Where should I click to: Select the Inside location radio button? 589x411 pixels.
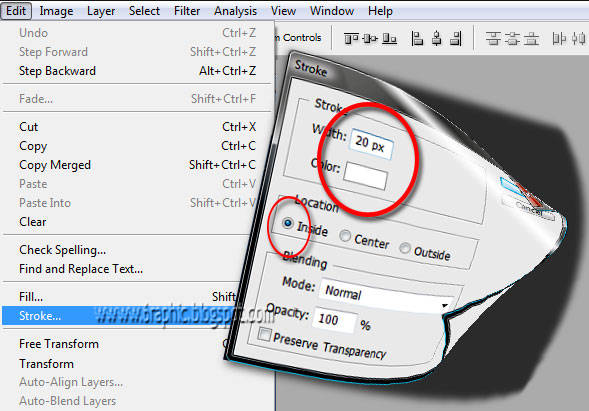(x=287, y=223)
